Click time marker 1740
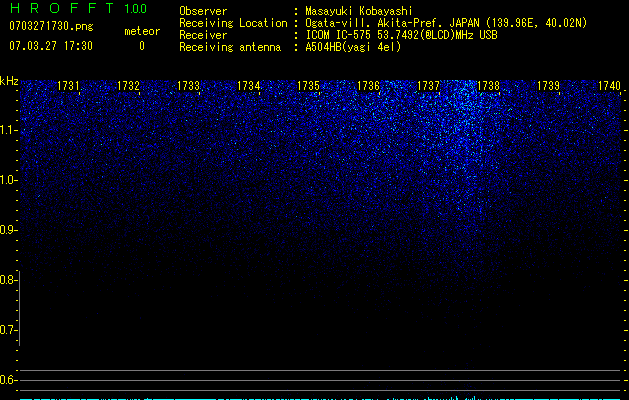The height and width of the screenshot is (400, 629). [609, 86]
